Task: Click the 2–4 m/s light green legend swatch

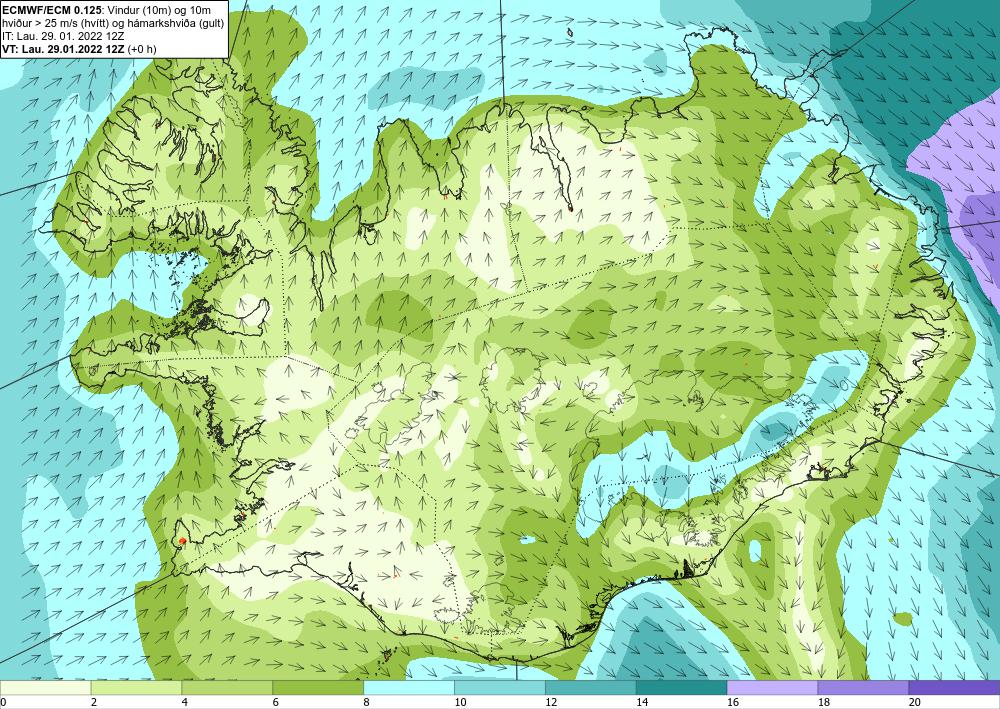Action: pyautogui.click(x=136, y=688)
